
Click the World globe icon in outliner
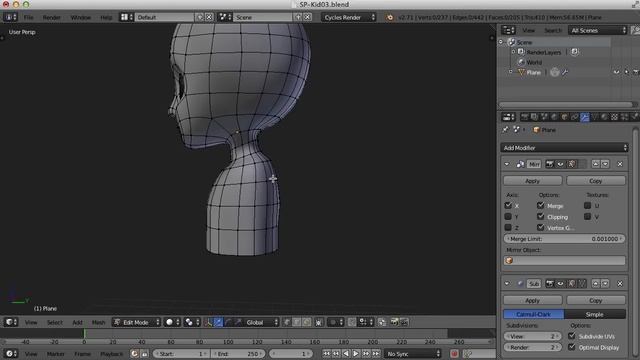(x=521, y=62)
